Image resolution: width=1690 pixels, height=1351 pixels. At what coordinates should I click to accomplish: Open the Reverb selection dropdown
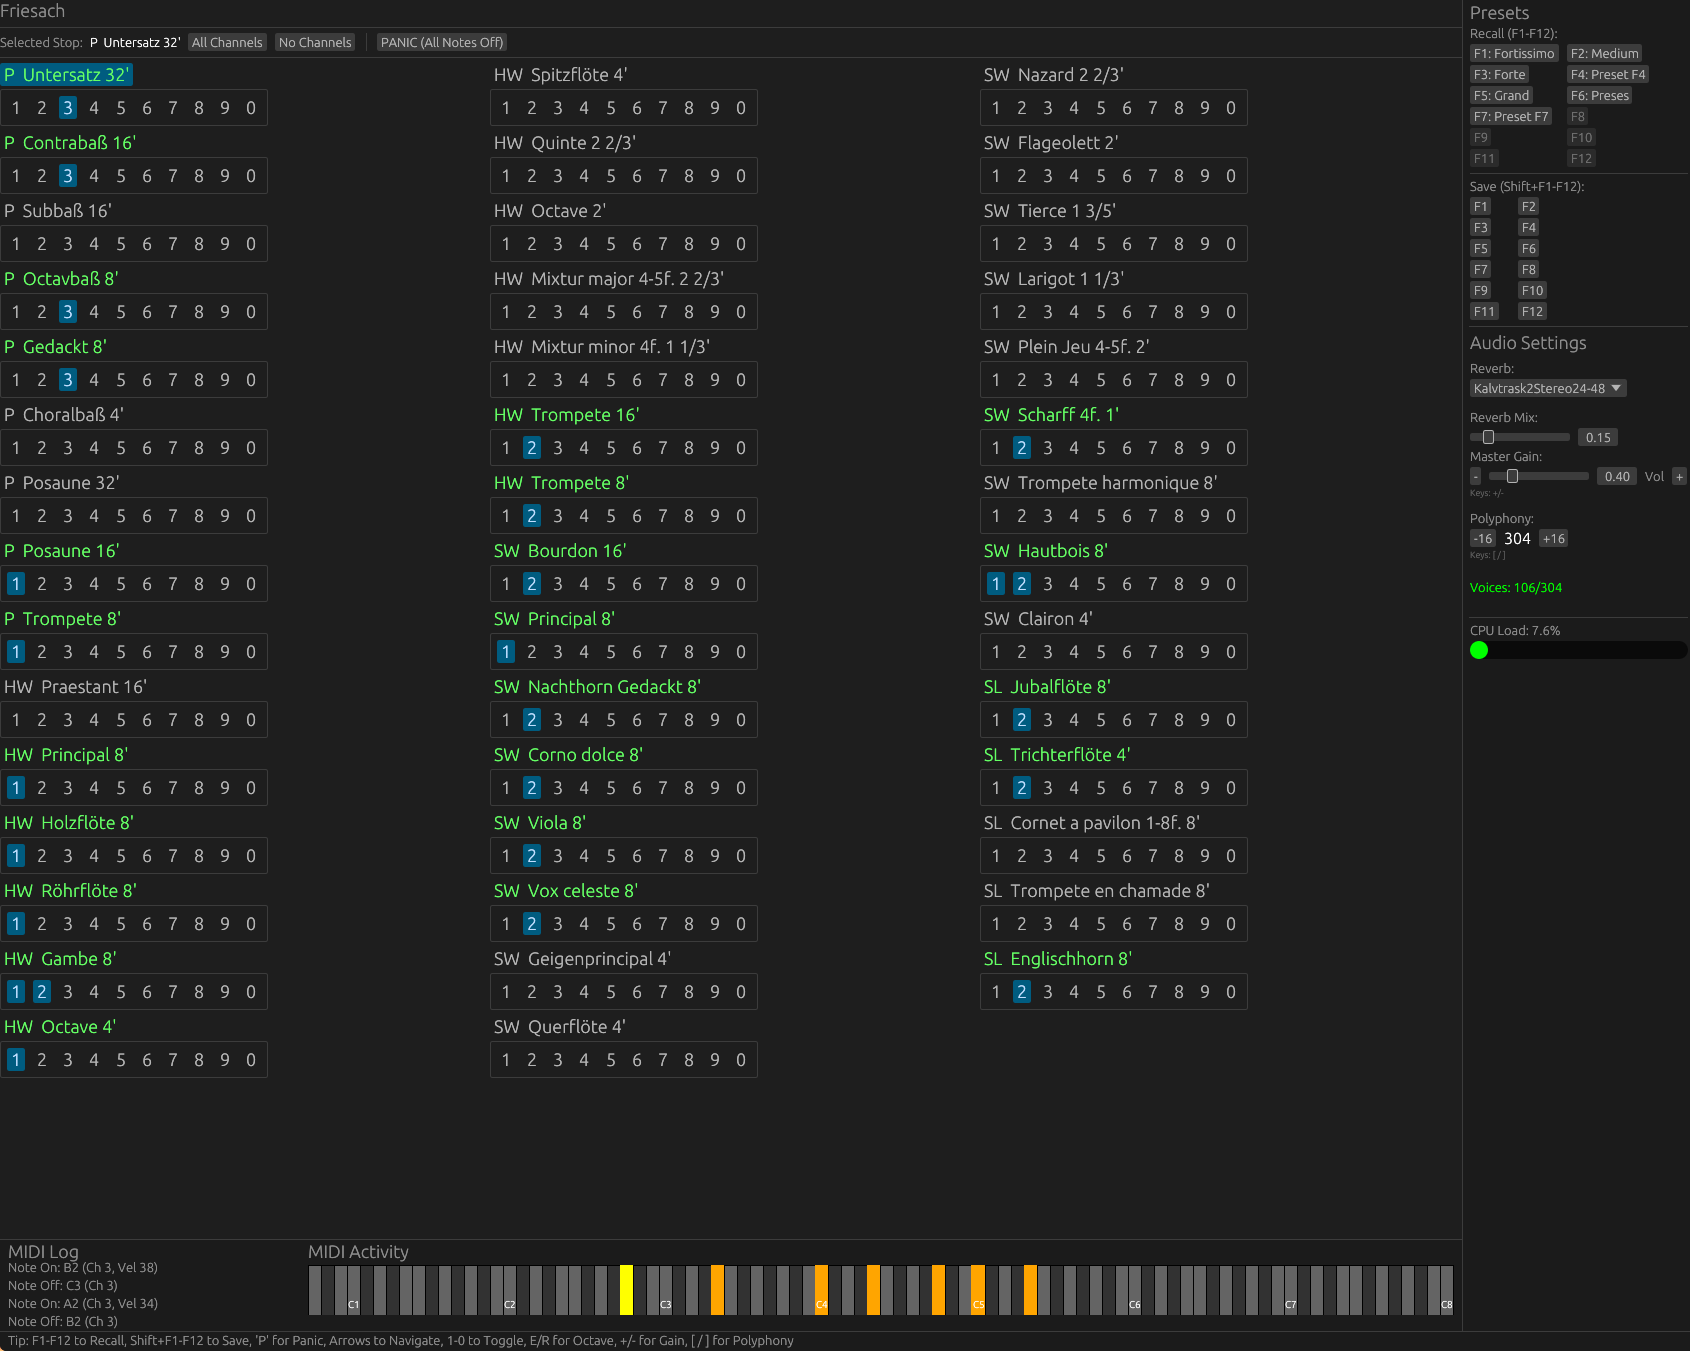click(1548, 388)
